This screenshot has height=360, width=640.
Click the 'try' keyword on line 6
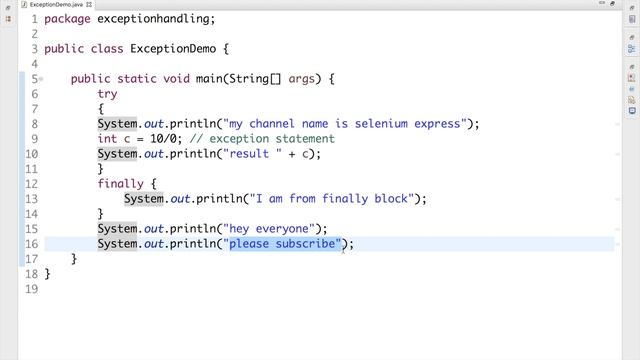[107, 94]
